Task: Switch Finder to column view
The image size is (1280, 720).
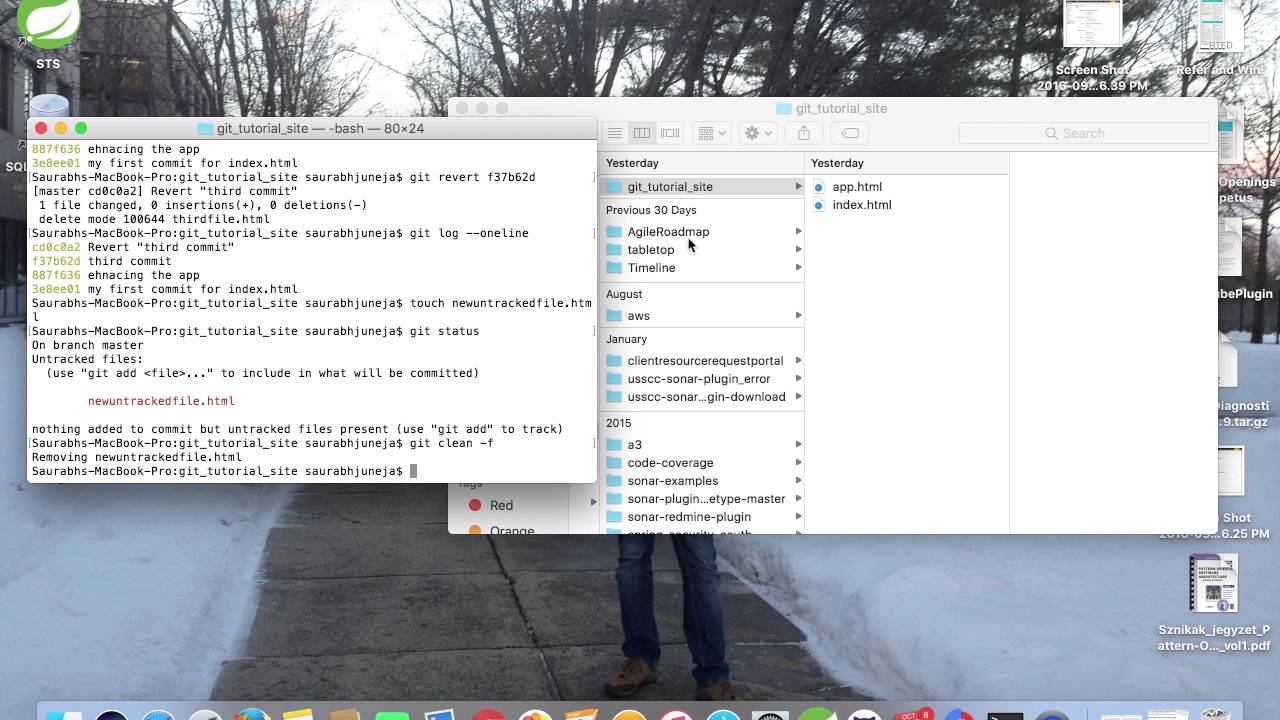Action: pyautogui.click(x=642, y=133)
